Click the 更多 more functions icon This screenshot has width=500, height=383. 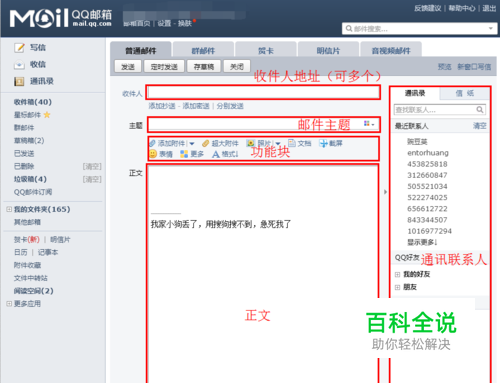click(x=184, y=154)
